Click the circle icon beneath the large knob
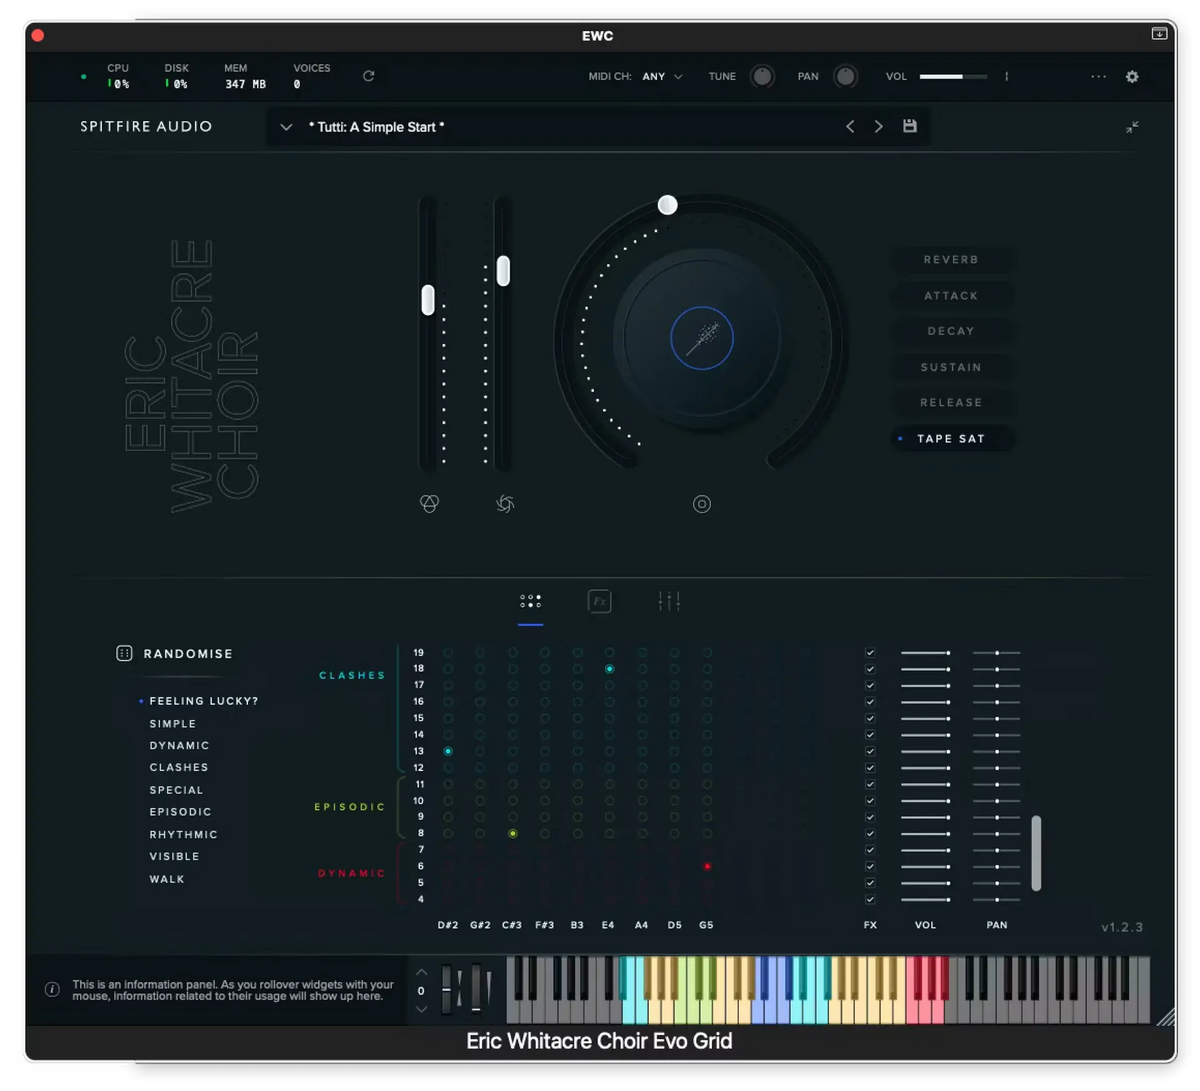 tap(702, 504)
